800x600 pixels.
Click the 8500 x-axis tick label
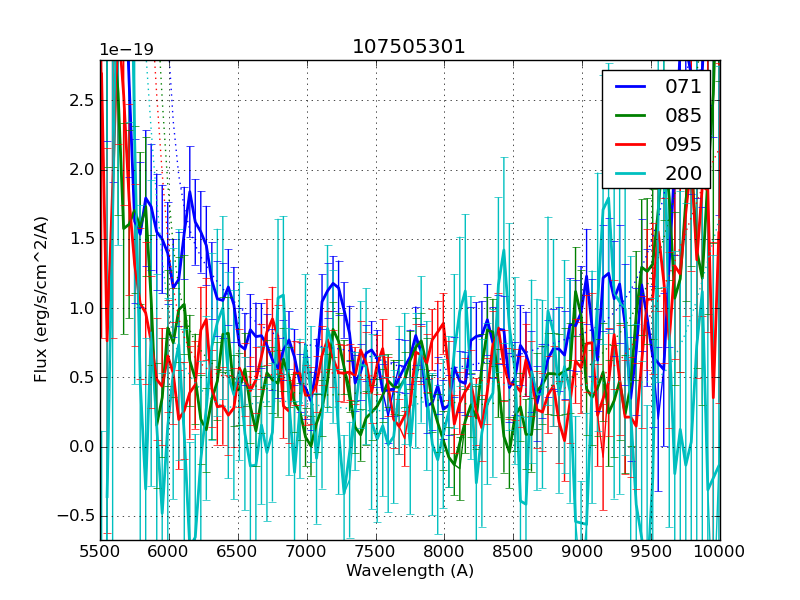click(513, 551)
